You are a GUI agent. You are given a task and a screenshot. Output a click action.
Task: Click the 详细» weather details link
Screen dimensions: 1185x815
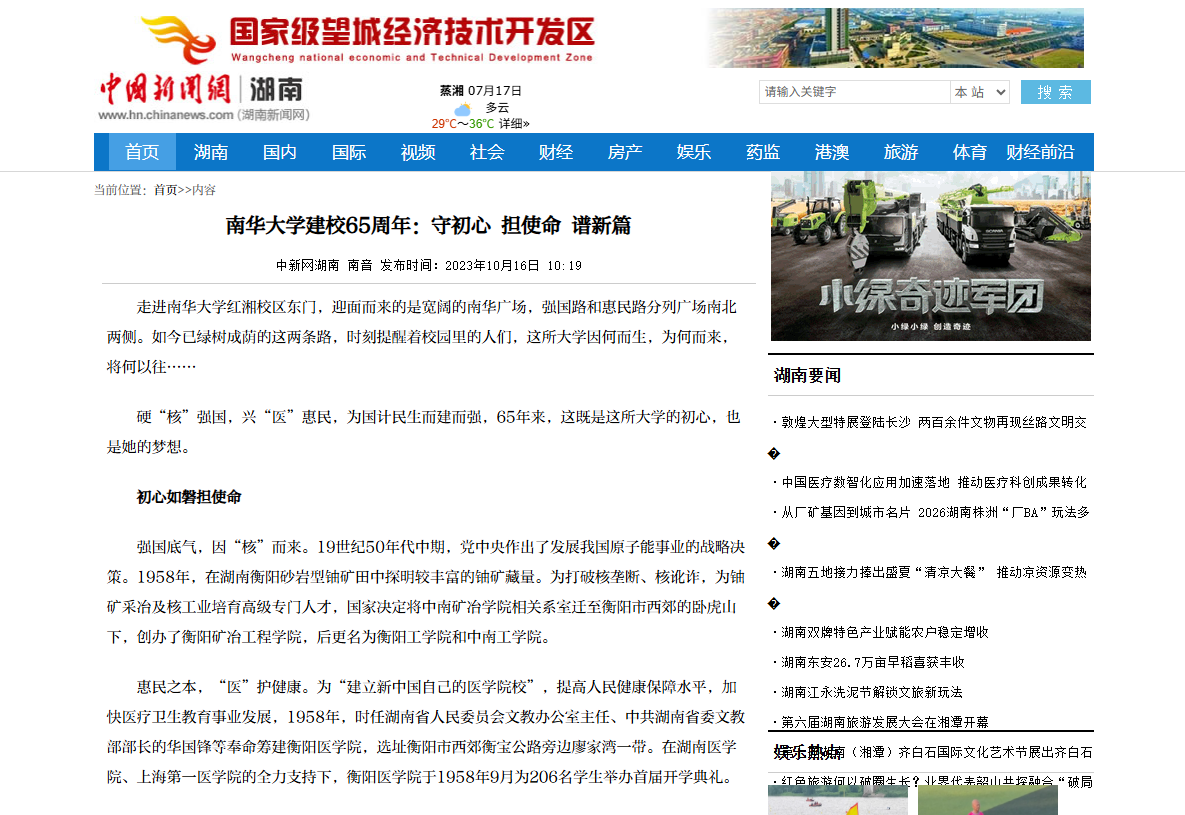pyautogui.click(x=514, y=123)
